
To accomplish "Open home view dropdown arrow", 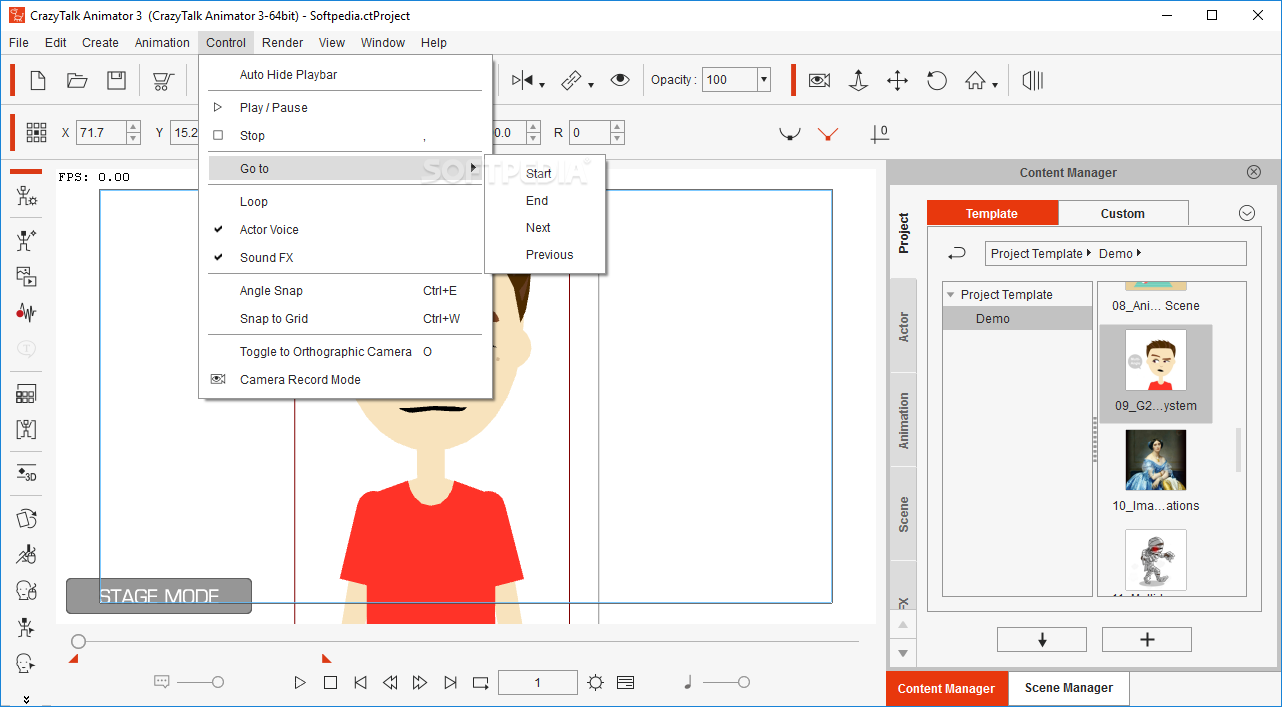I will 994,85.
